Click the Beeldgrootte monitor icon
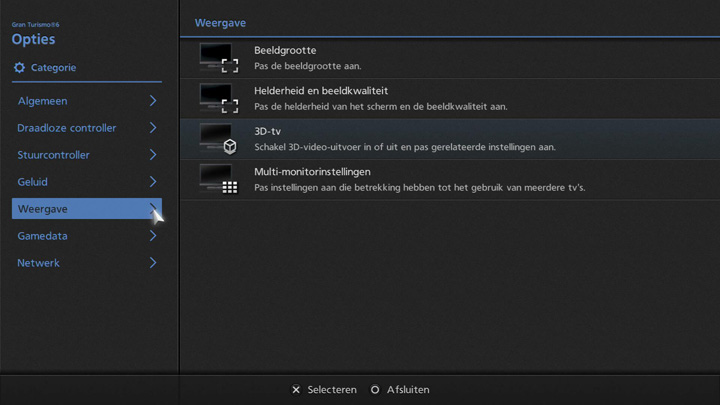This screenshot has height=405, width=720. 218,58
